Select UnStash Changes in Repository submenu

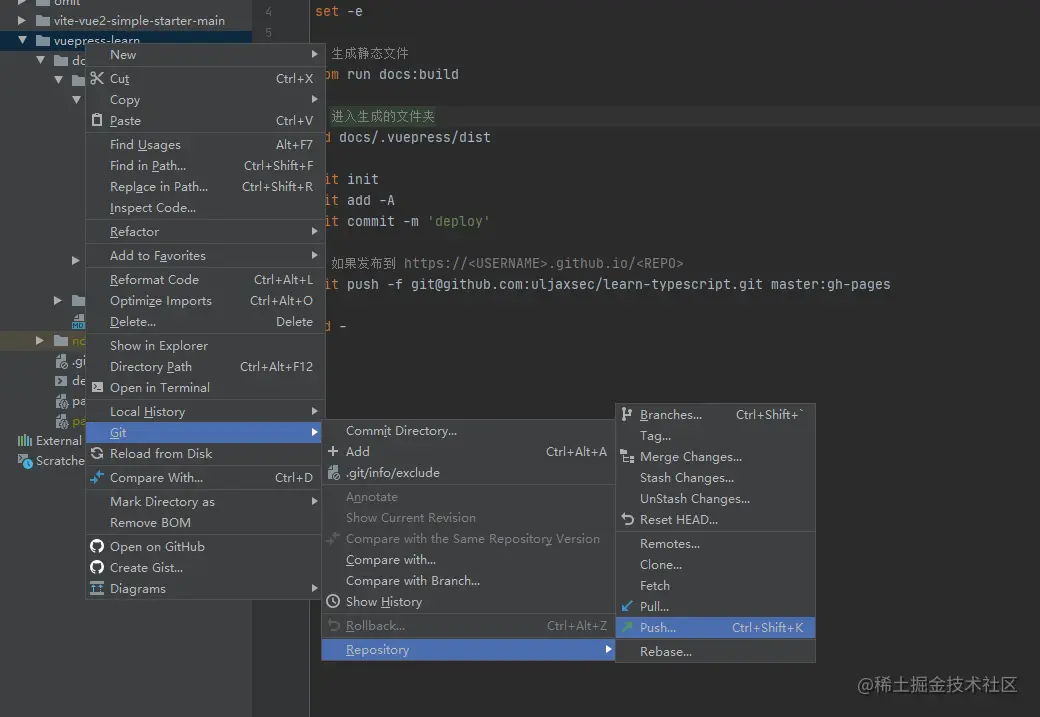click(x=716, y=499)
